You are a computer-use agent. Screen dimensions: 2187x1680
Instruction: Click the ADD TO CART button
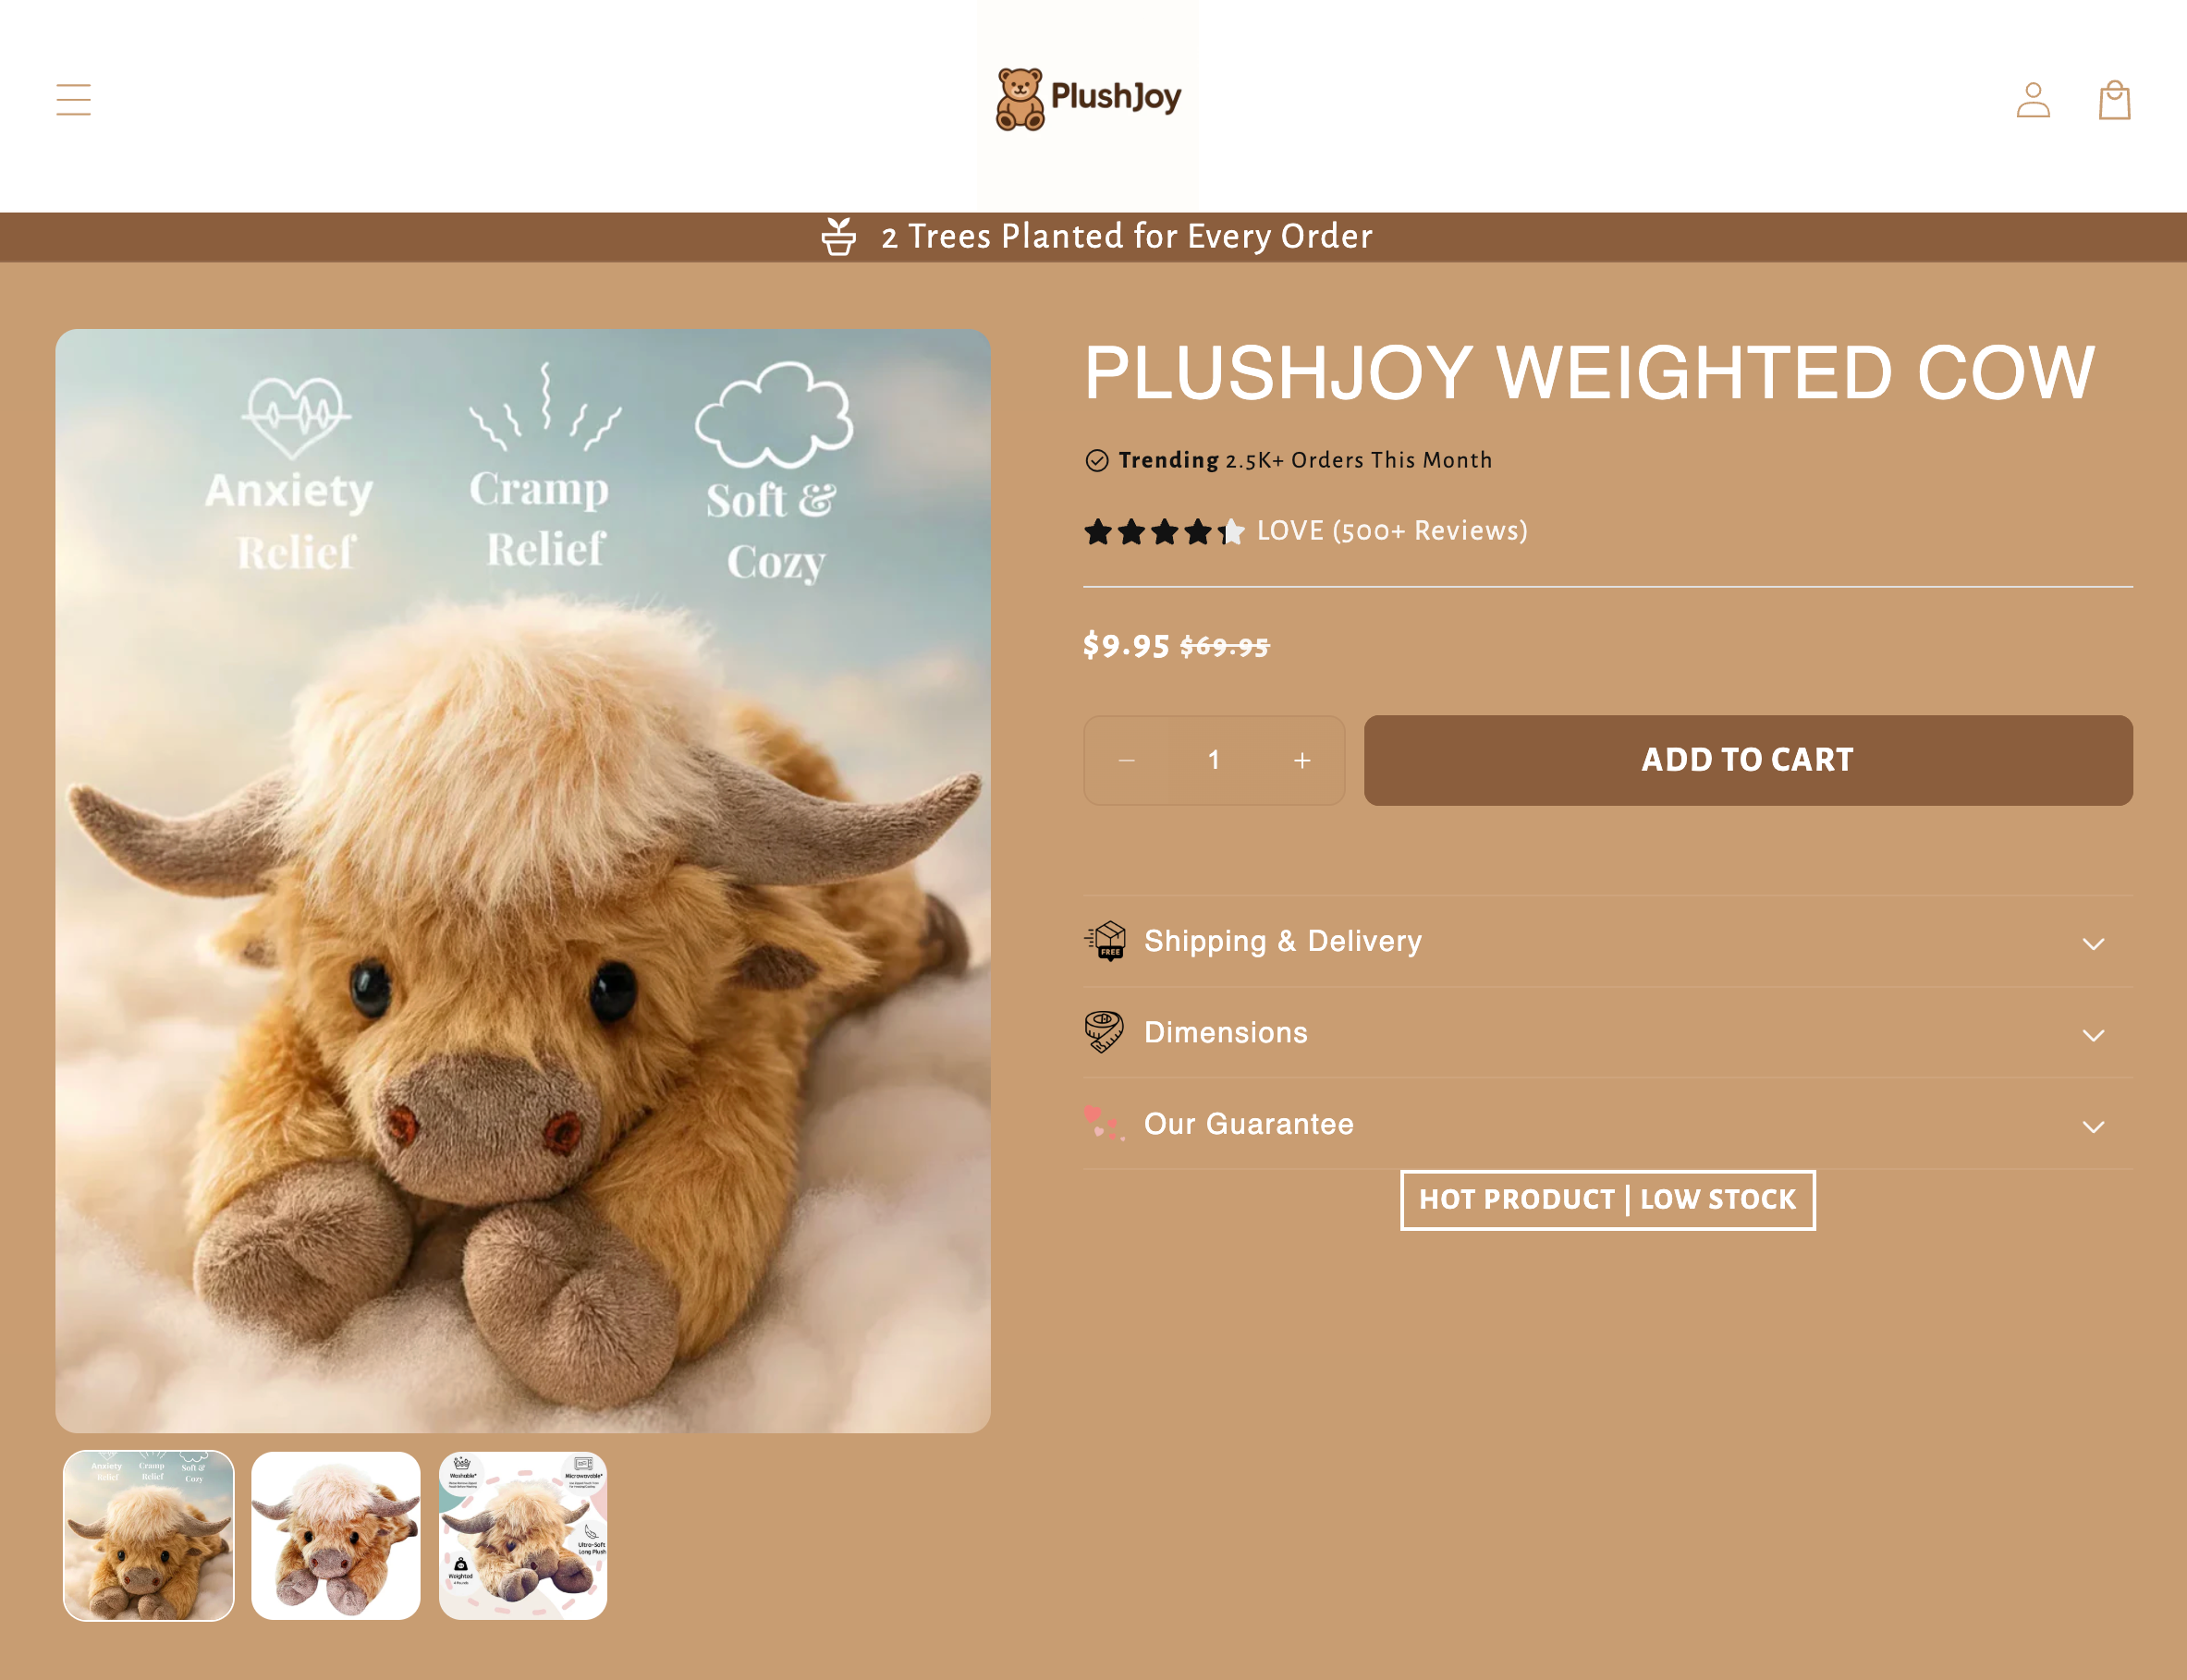pos(1748,760)
